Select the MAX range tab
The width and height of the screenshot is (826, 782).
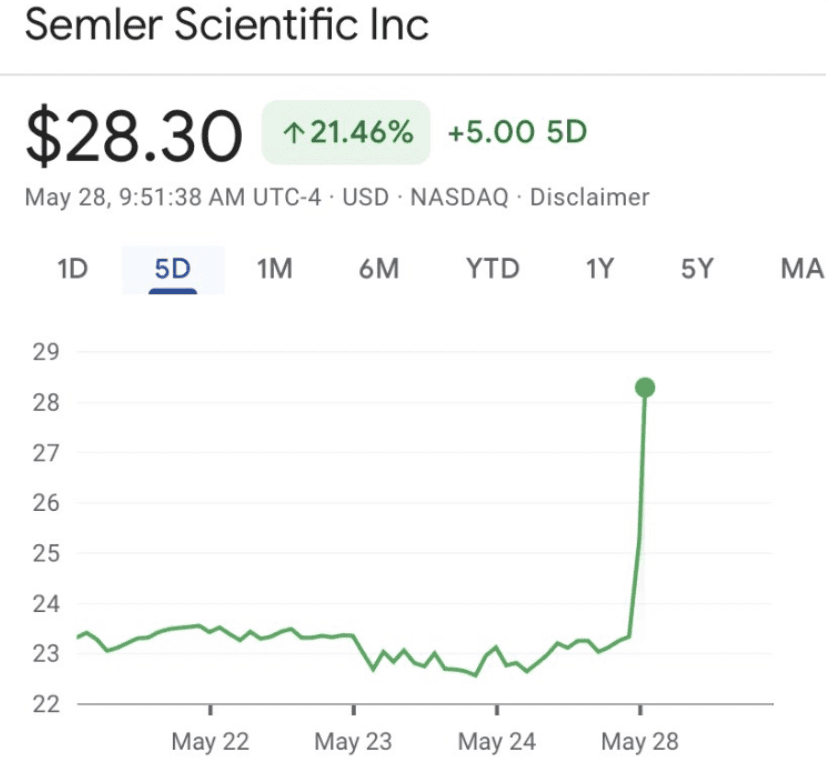pos(803,269)
